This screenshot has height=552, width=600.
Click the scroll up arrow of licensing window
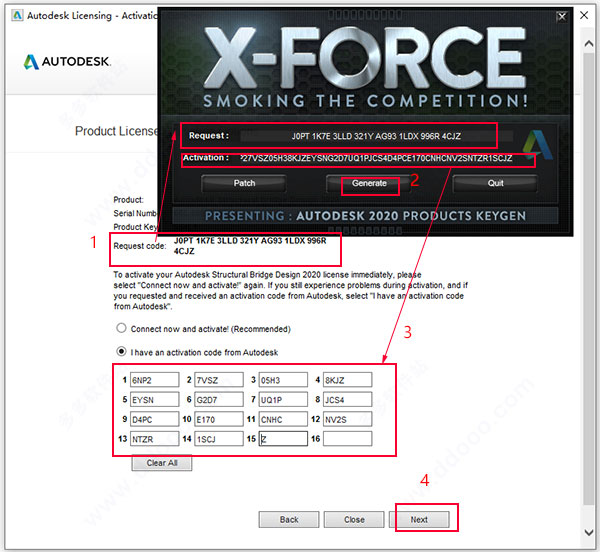coord(589,43)
